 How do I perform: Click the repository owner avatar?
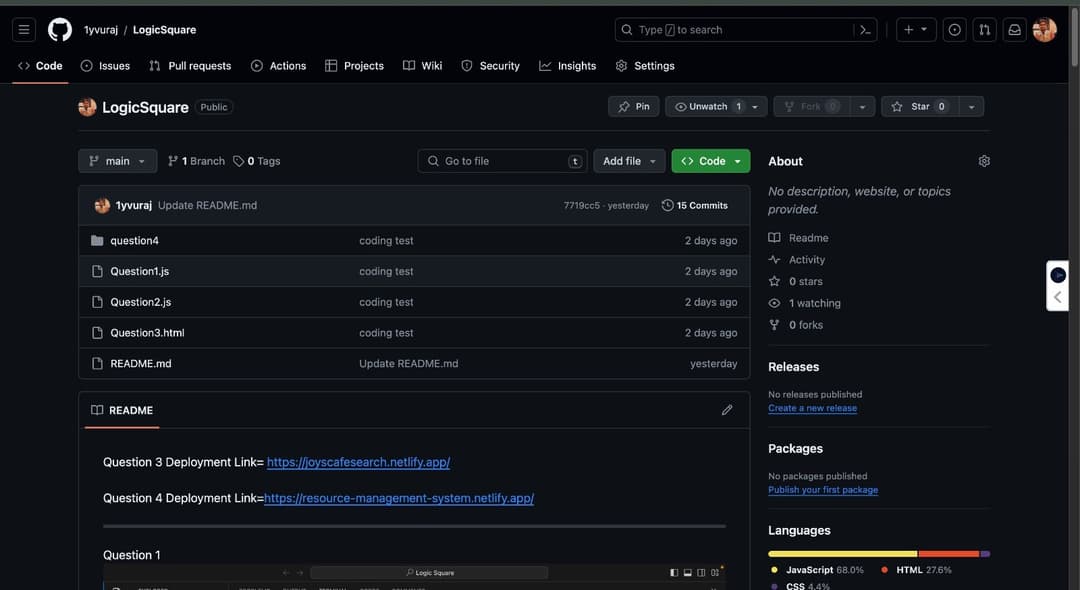pos(87,107)
